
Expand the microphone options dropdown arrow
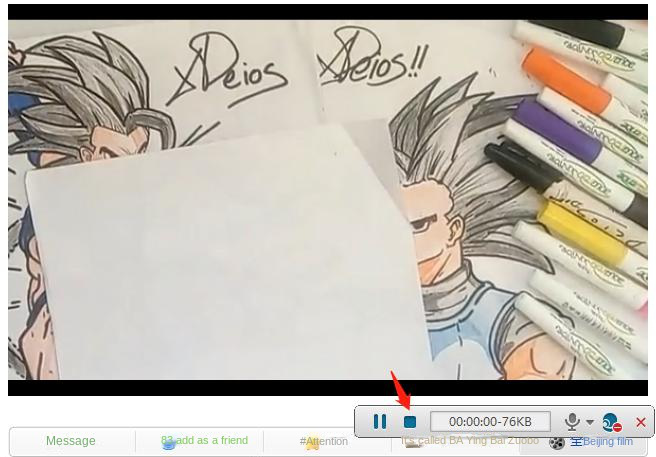coord(590,422)
